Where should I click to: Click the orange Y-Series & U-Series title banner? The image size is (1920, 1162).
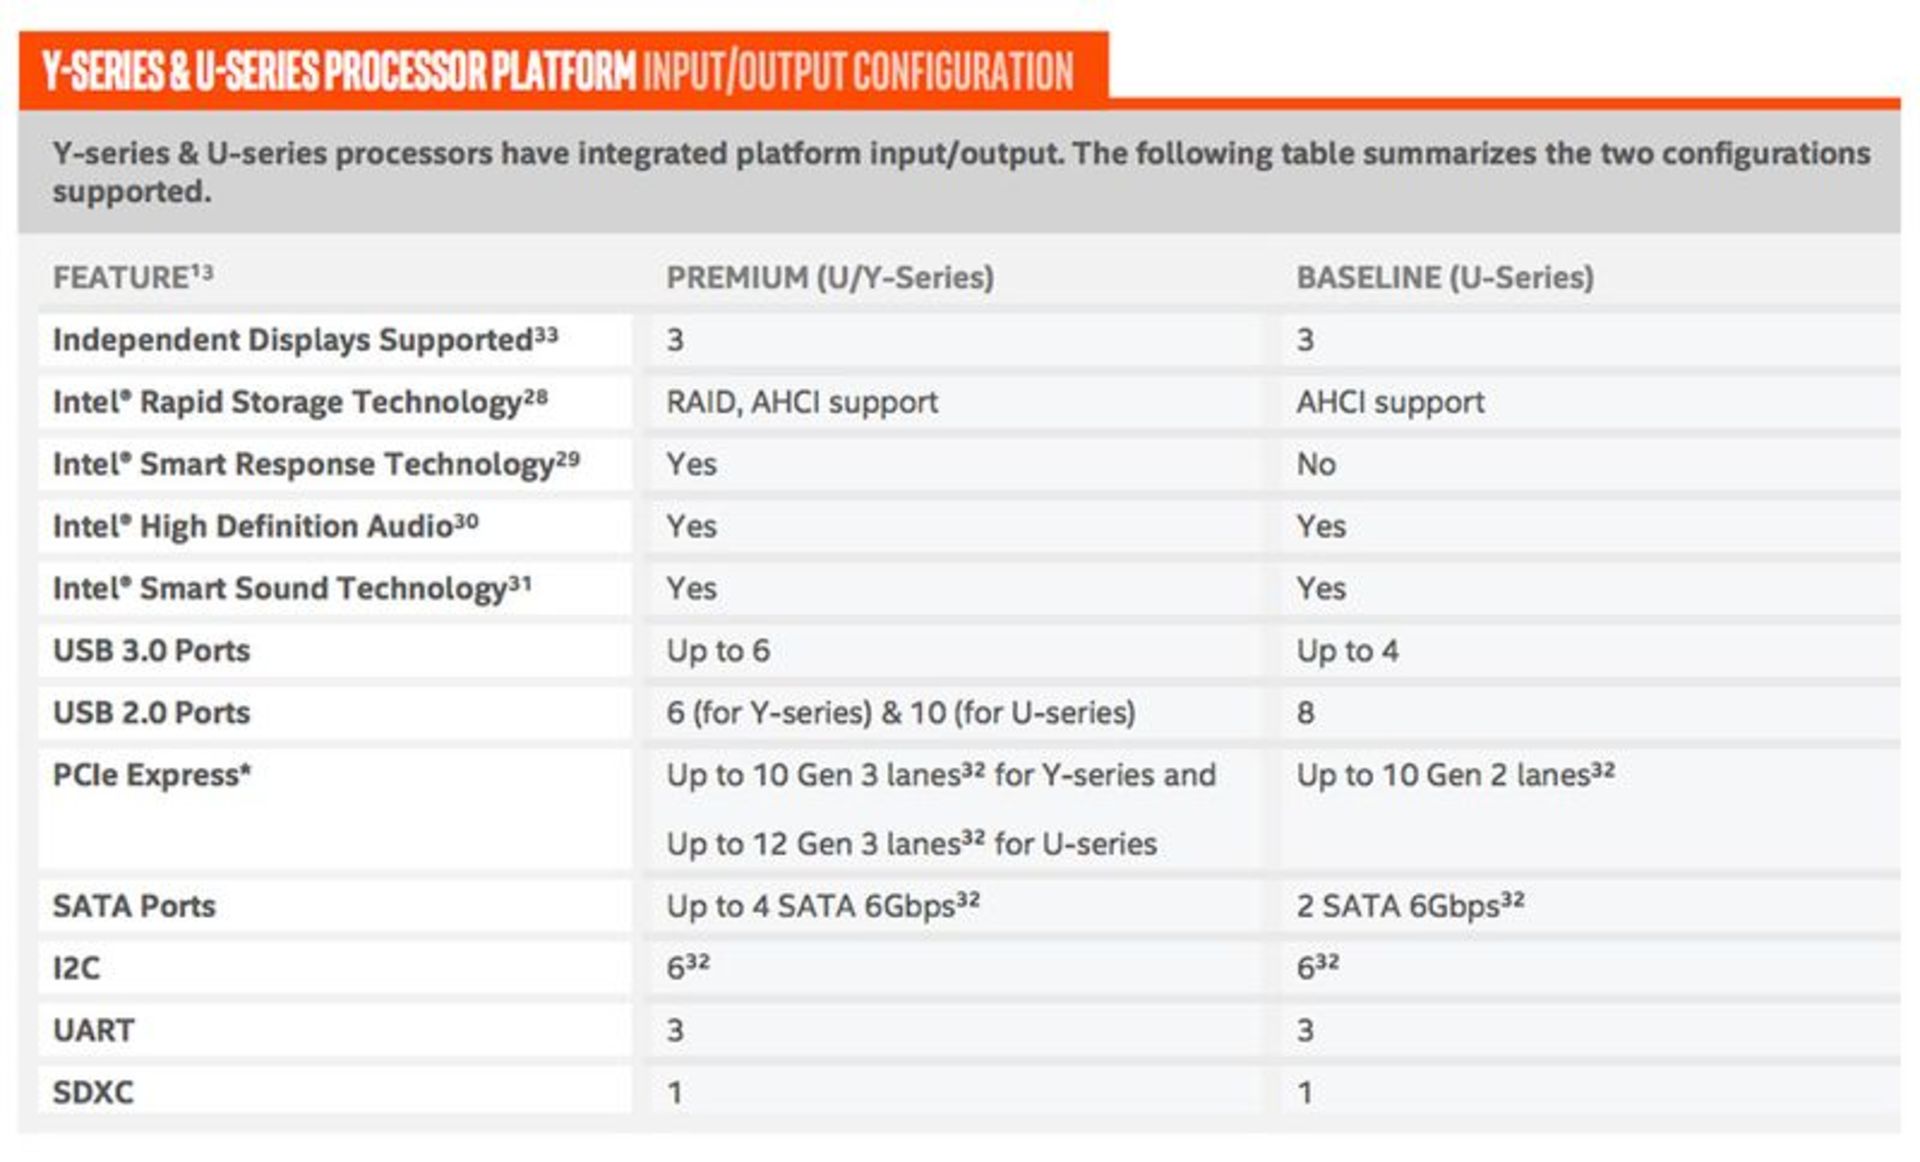click(557, 71)
